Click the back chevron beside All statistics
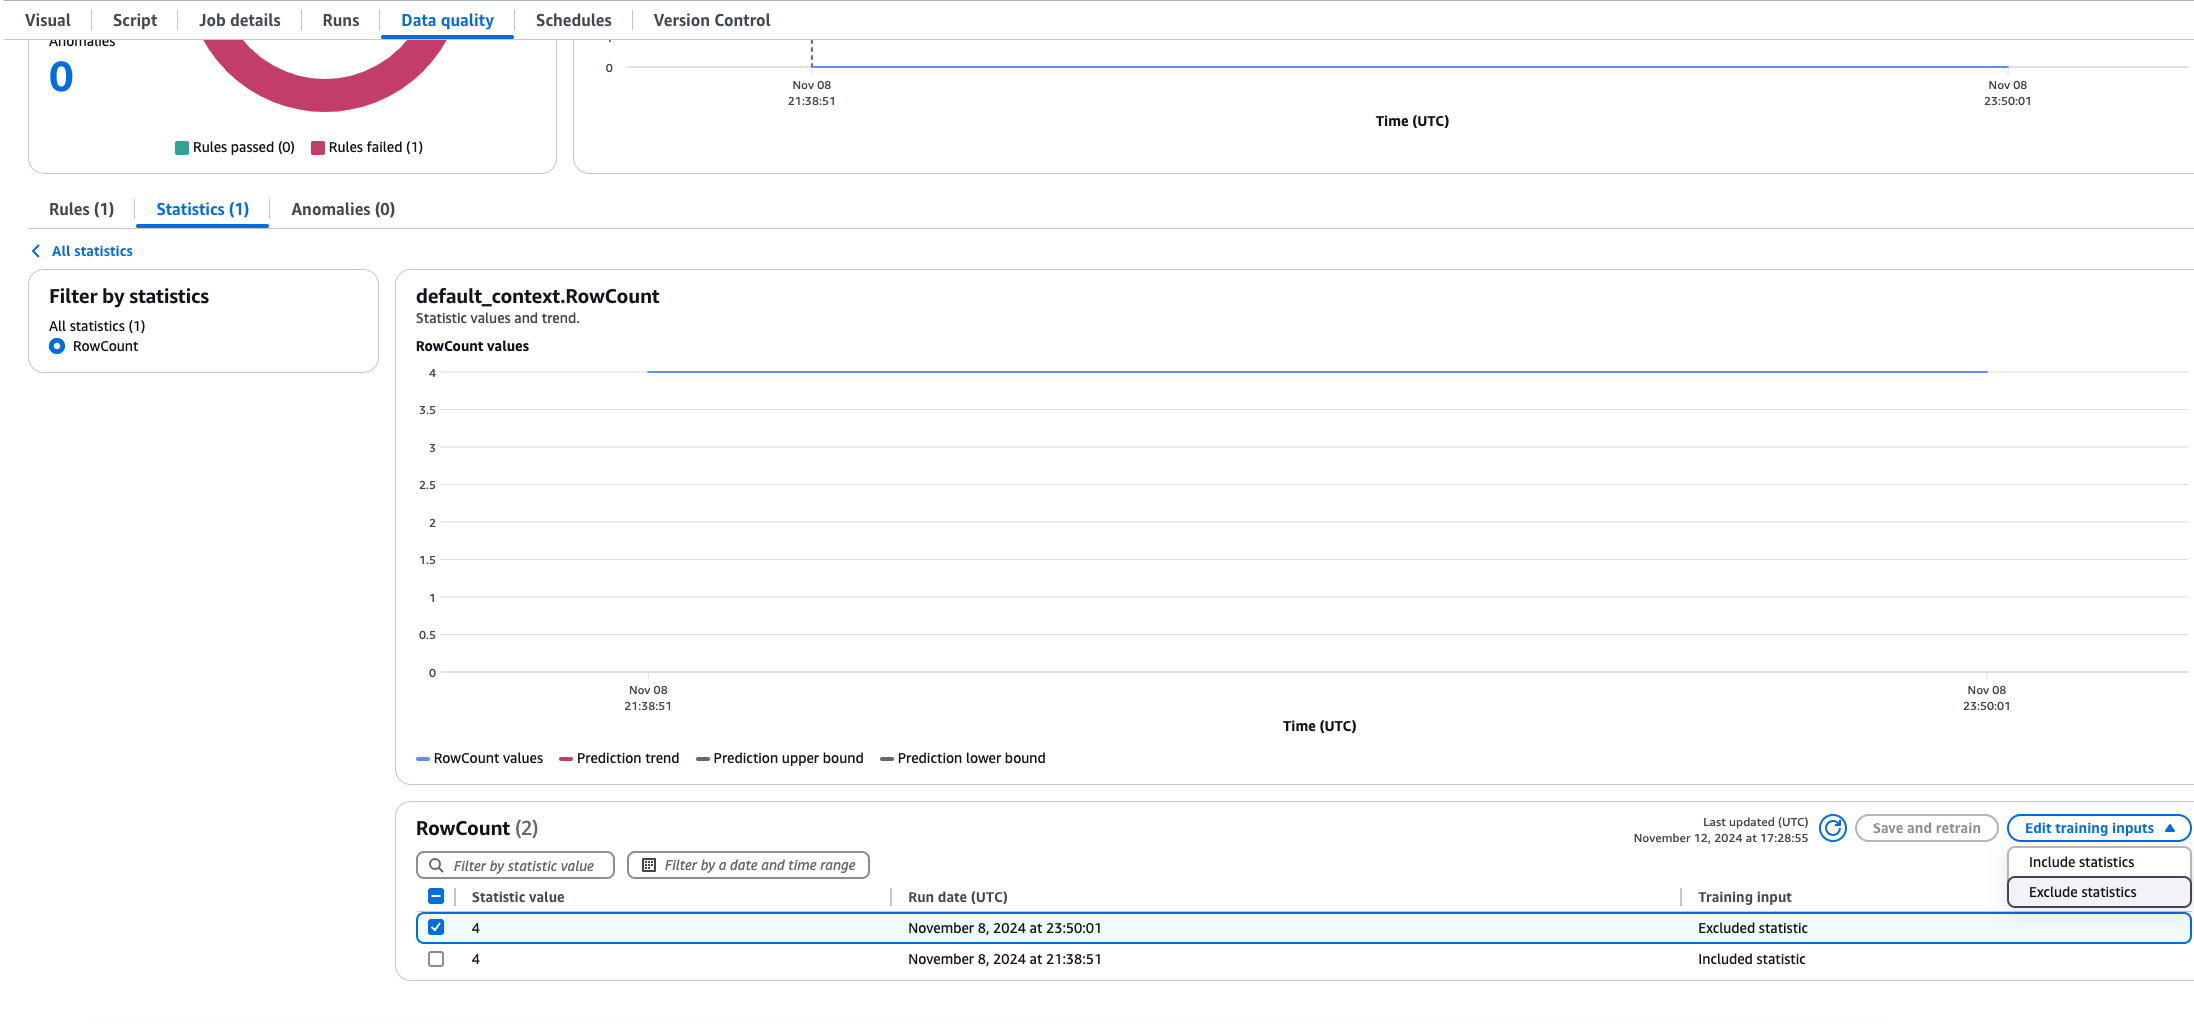 [36, 250]
